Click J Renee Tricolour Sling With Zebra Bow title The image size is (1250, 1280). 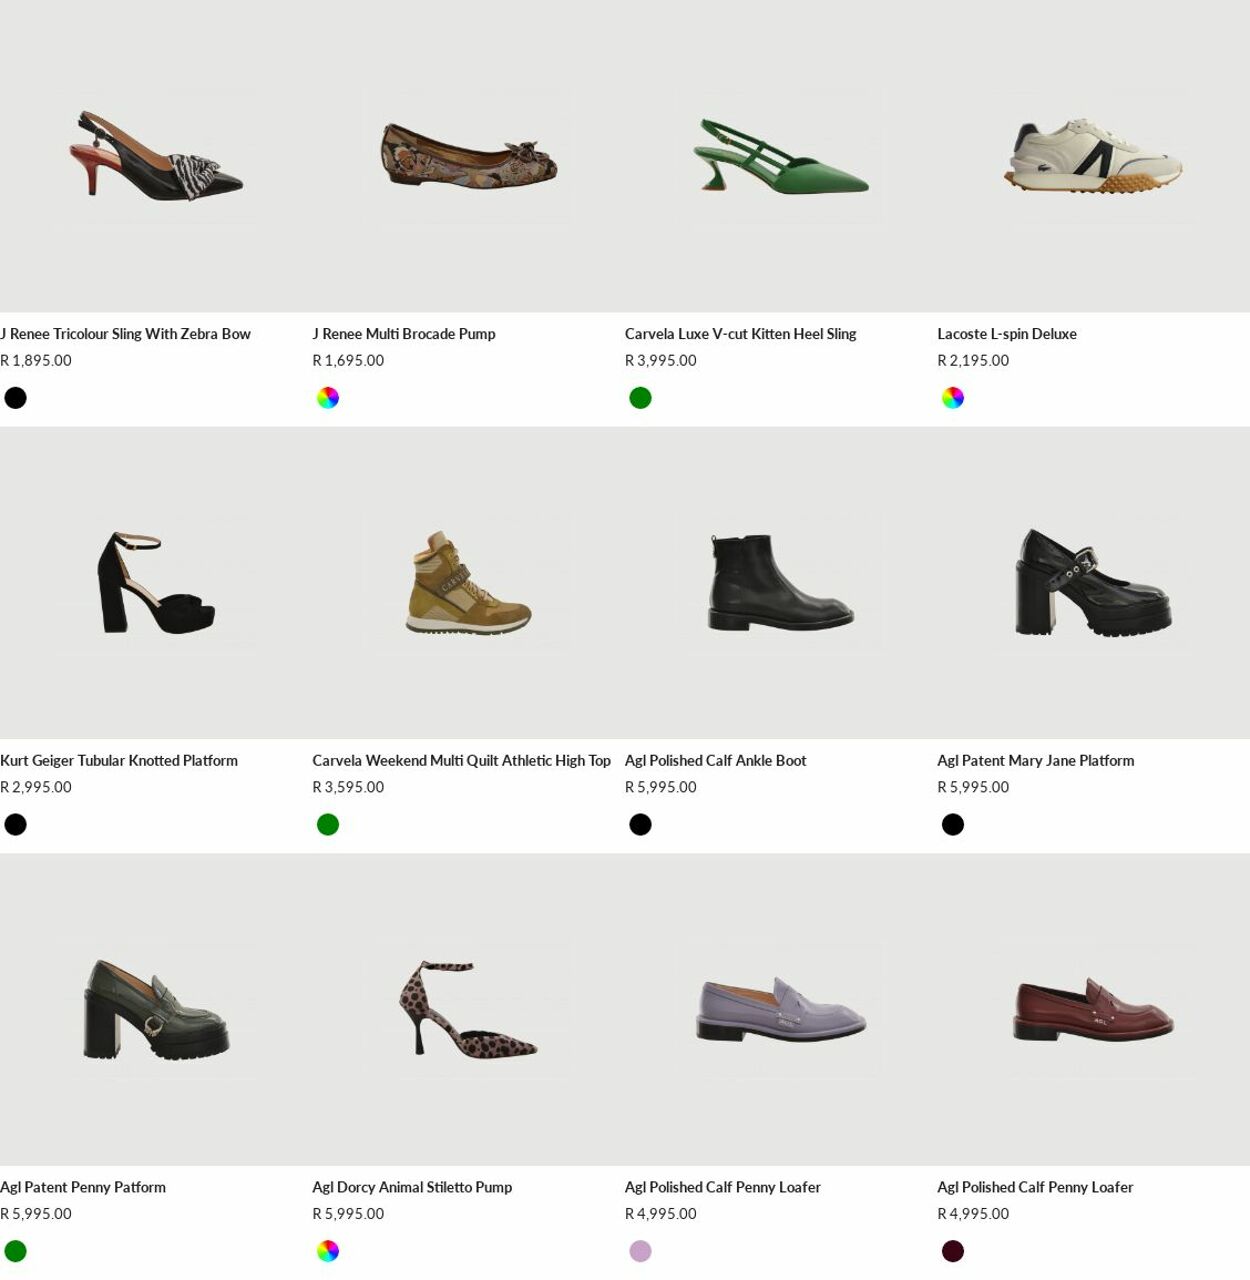pos(125,334)
